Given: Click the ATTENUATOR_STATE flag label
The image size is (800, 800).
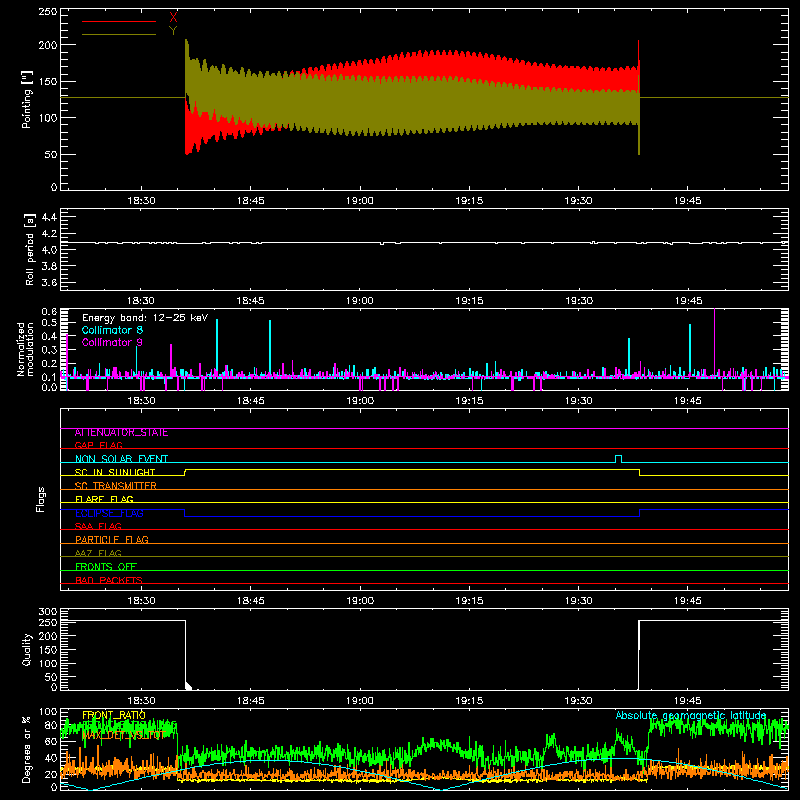Looking at the screenshot, I should pos(121,433).
